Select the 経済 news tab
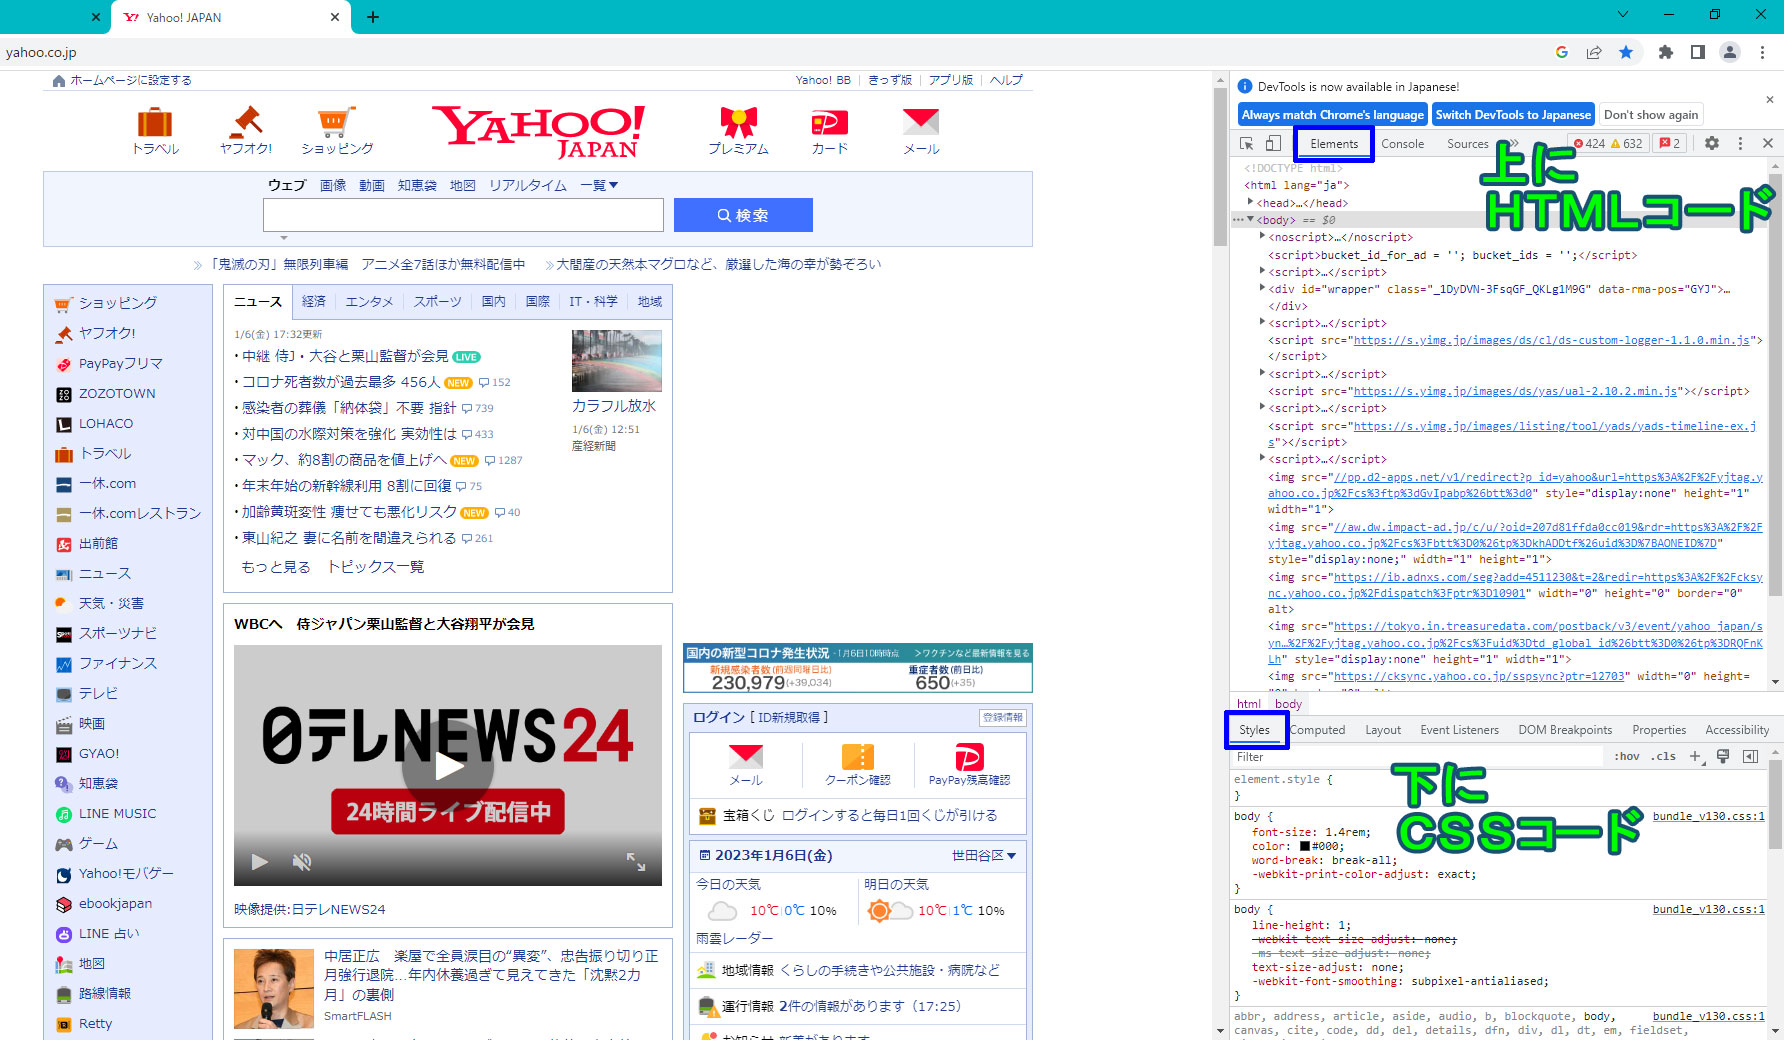1784x1040 pixels. (x=314, y=301)
